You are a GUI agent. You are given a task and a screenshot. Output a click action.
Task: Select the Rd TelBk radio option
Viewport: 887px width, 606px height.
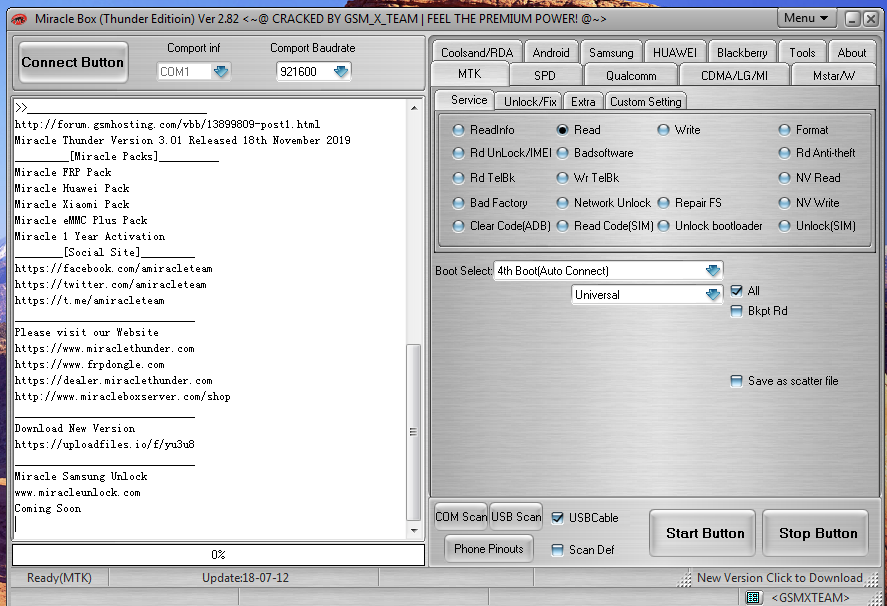point(484,178)
